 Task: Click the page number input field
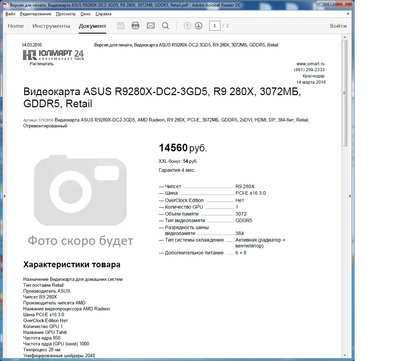(x=215, y=26)
